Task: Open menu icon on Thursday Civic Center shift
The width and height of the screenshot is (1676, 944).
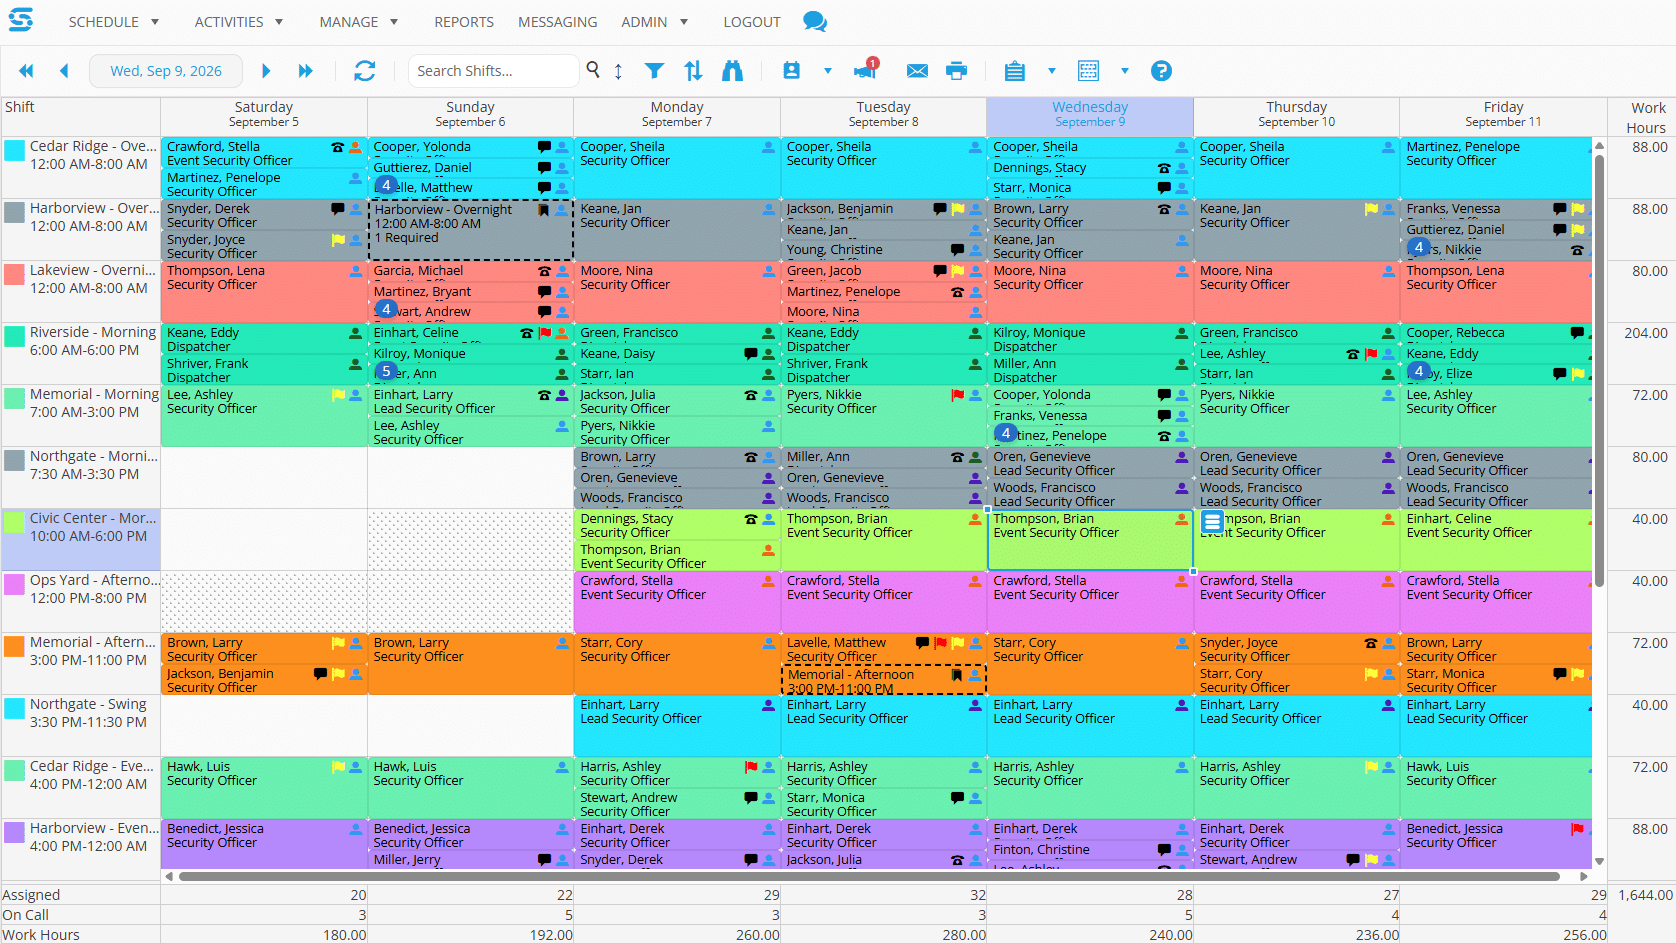Action: pos(1212,521)
